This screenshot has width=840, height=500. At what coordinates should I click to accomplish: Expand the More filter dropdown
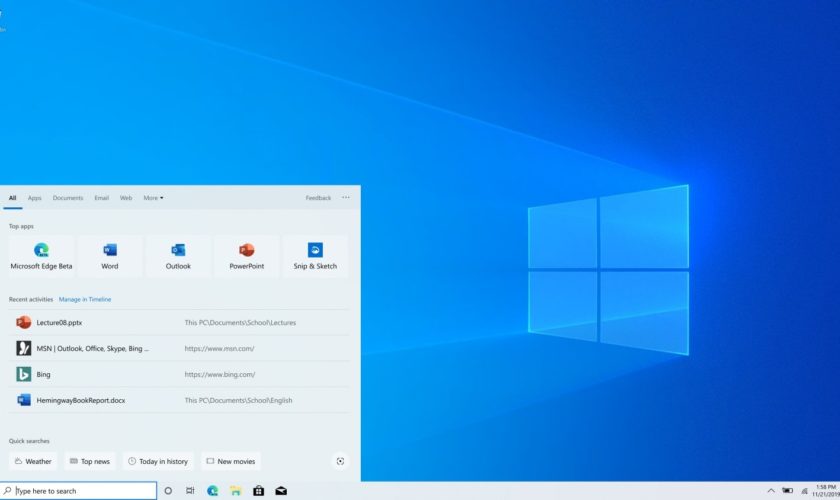153,198
